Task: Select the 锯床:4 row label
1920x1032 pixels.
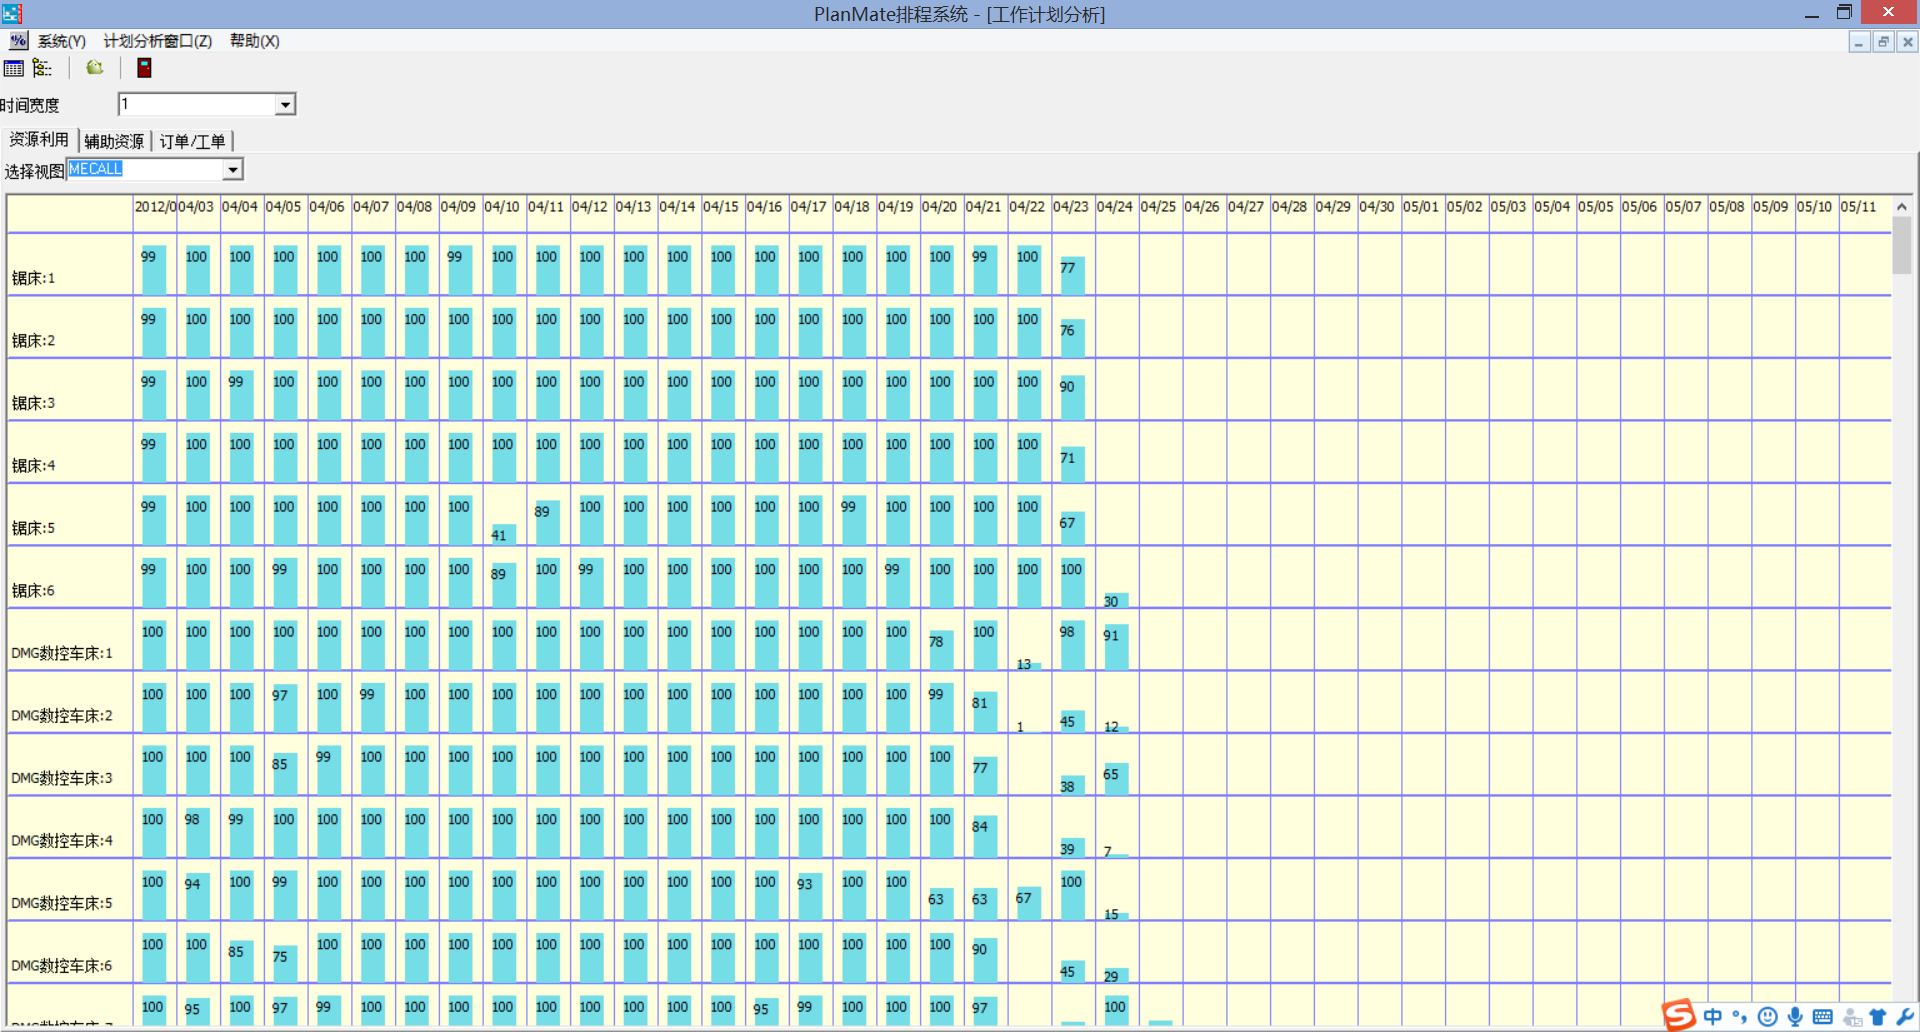Action: (x=34, y=466)
